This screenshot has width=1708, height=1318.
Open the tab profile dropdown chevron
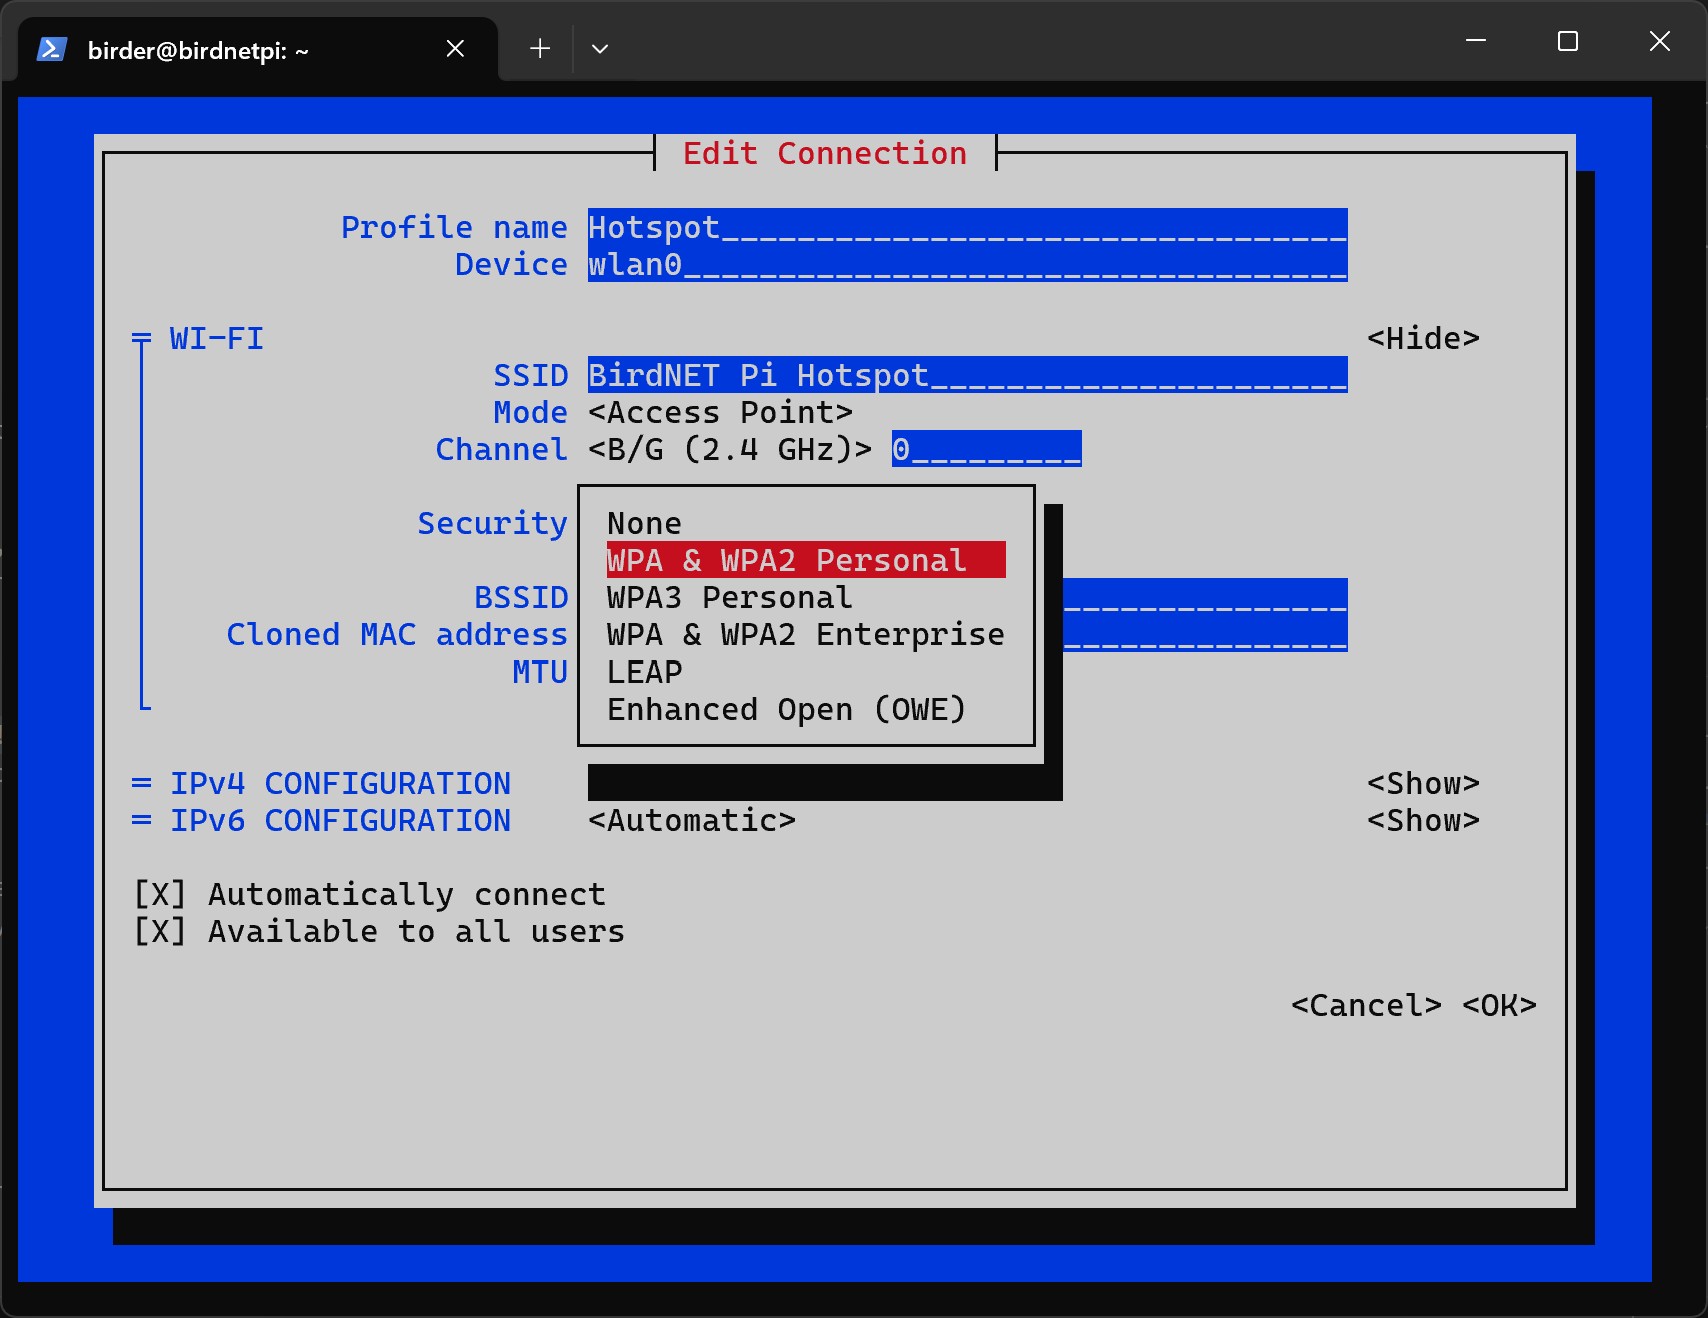pyautogui.click(x=600, y=49)
